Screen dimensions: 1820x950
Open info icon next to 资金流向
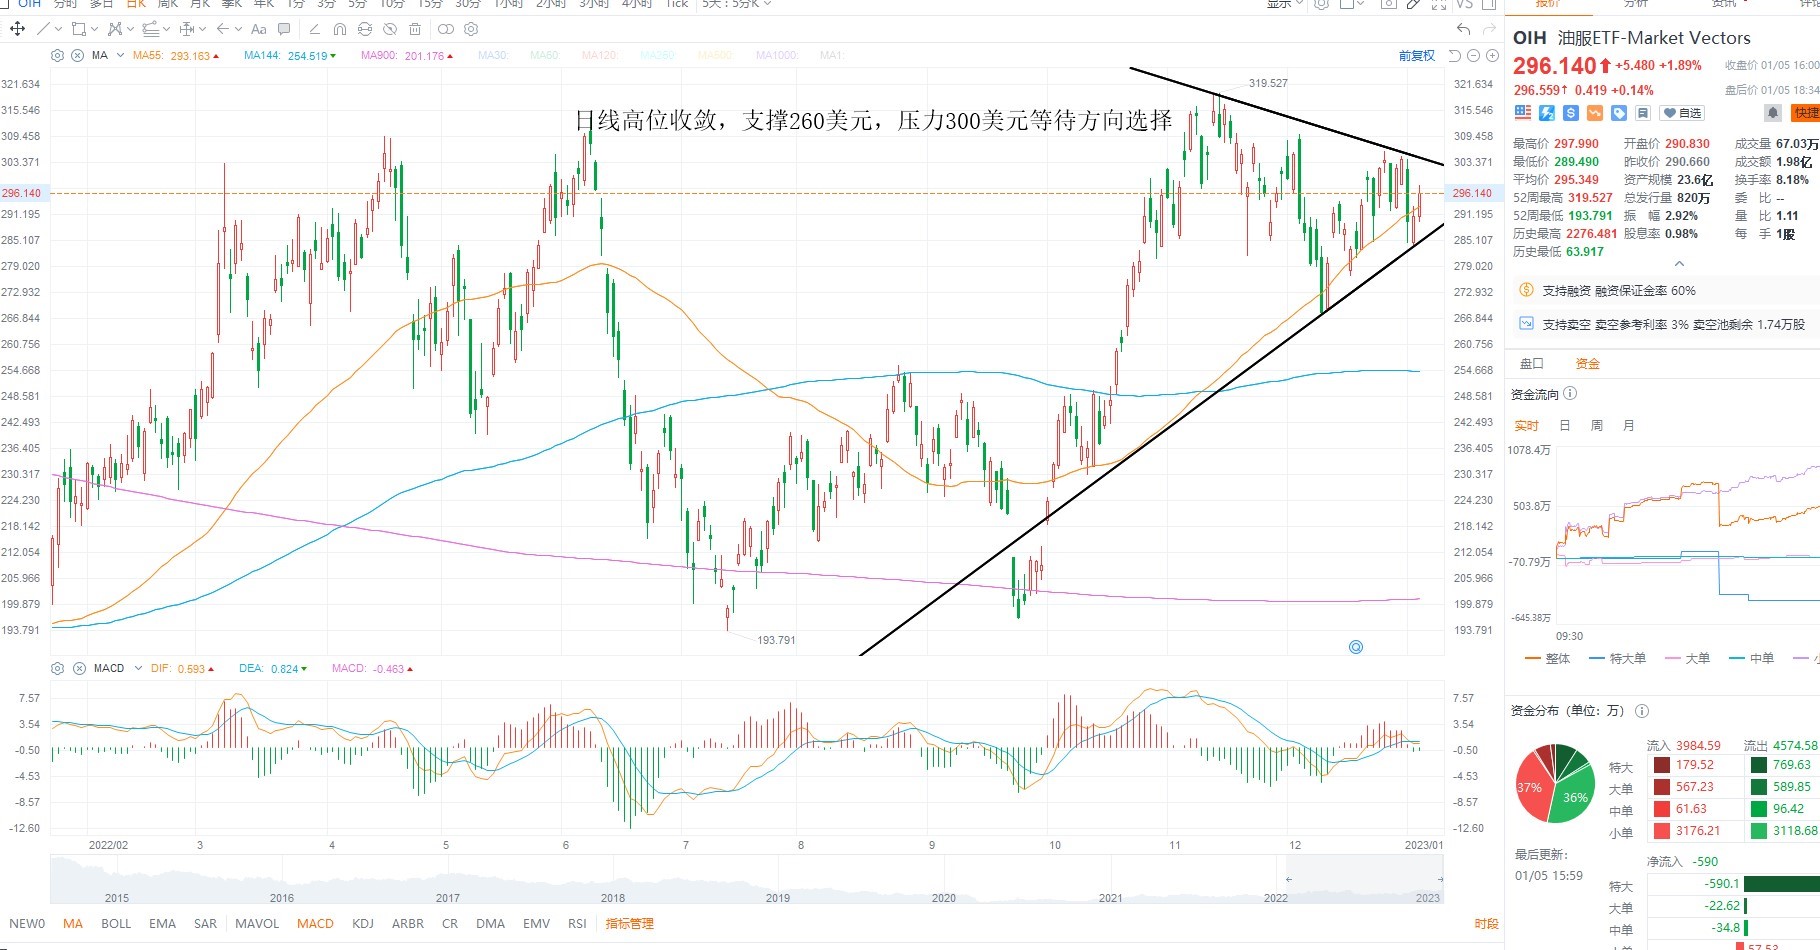pyautogui.click(x=1570, y=394)
